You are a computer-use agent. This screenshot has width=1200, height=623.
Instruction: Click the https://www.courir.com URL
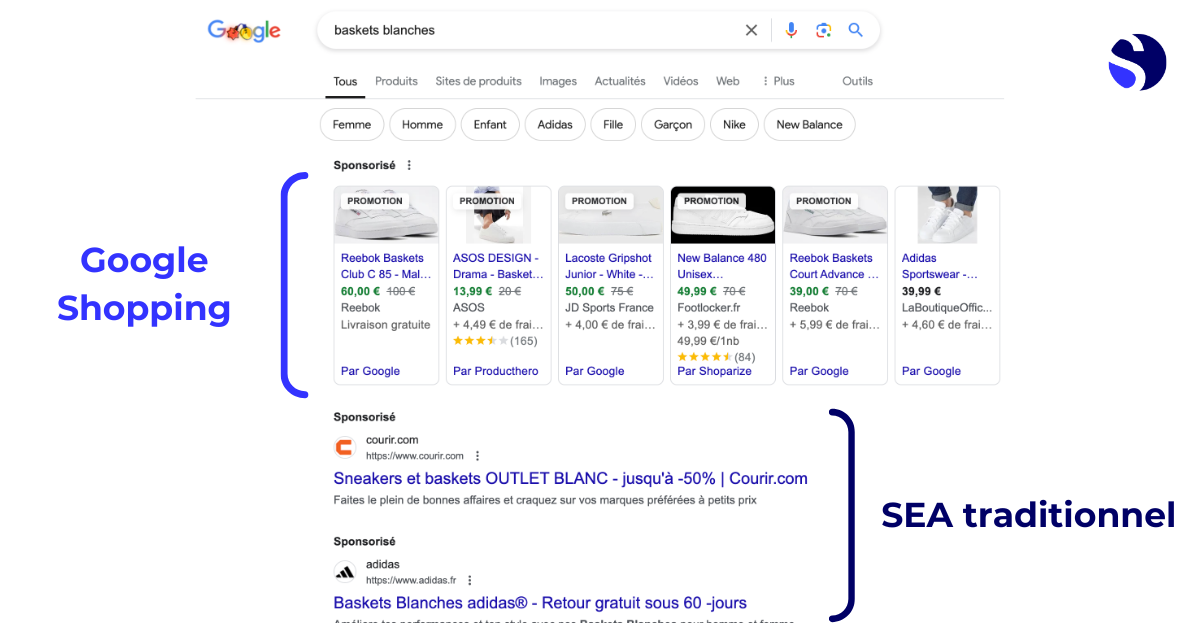(415, 456)
